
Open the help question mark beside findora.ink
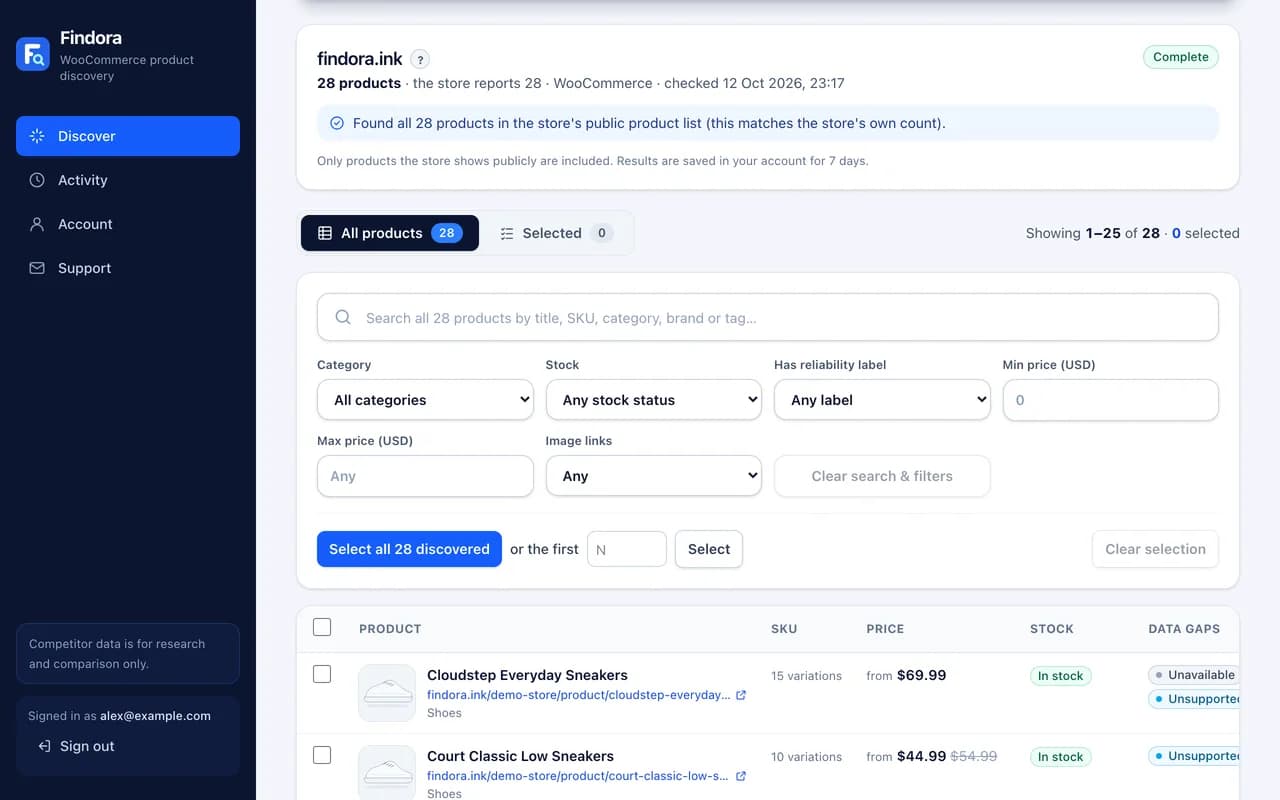421,59
